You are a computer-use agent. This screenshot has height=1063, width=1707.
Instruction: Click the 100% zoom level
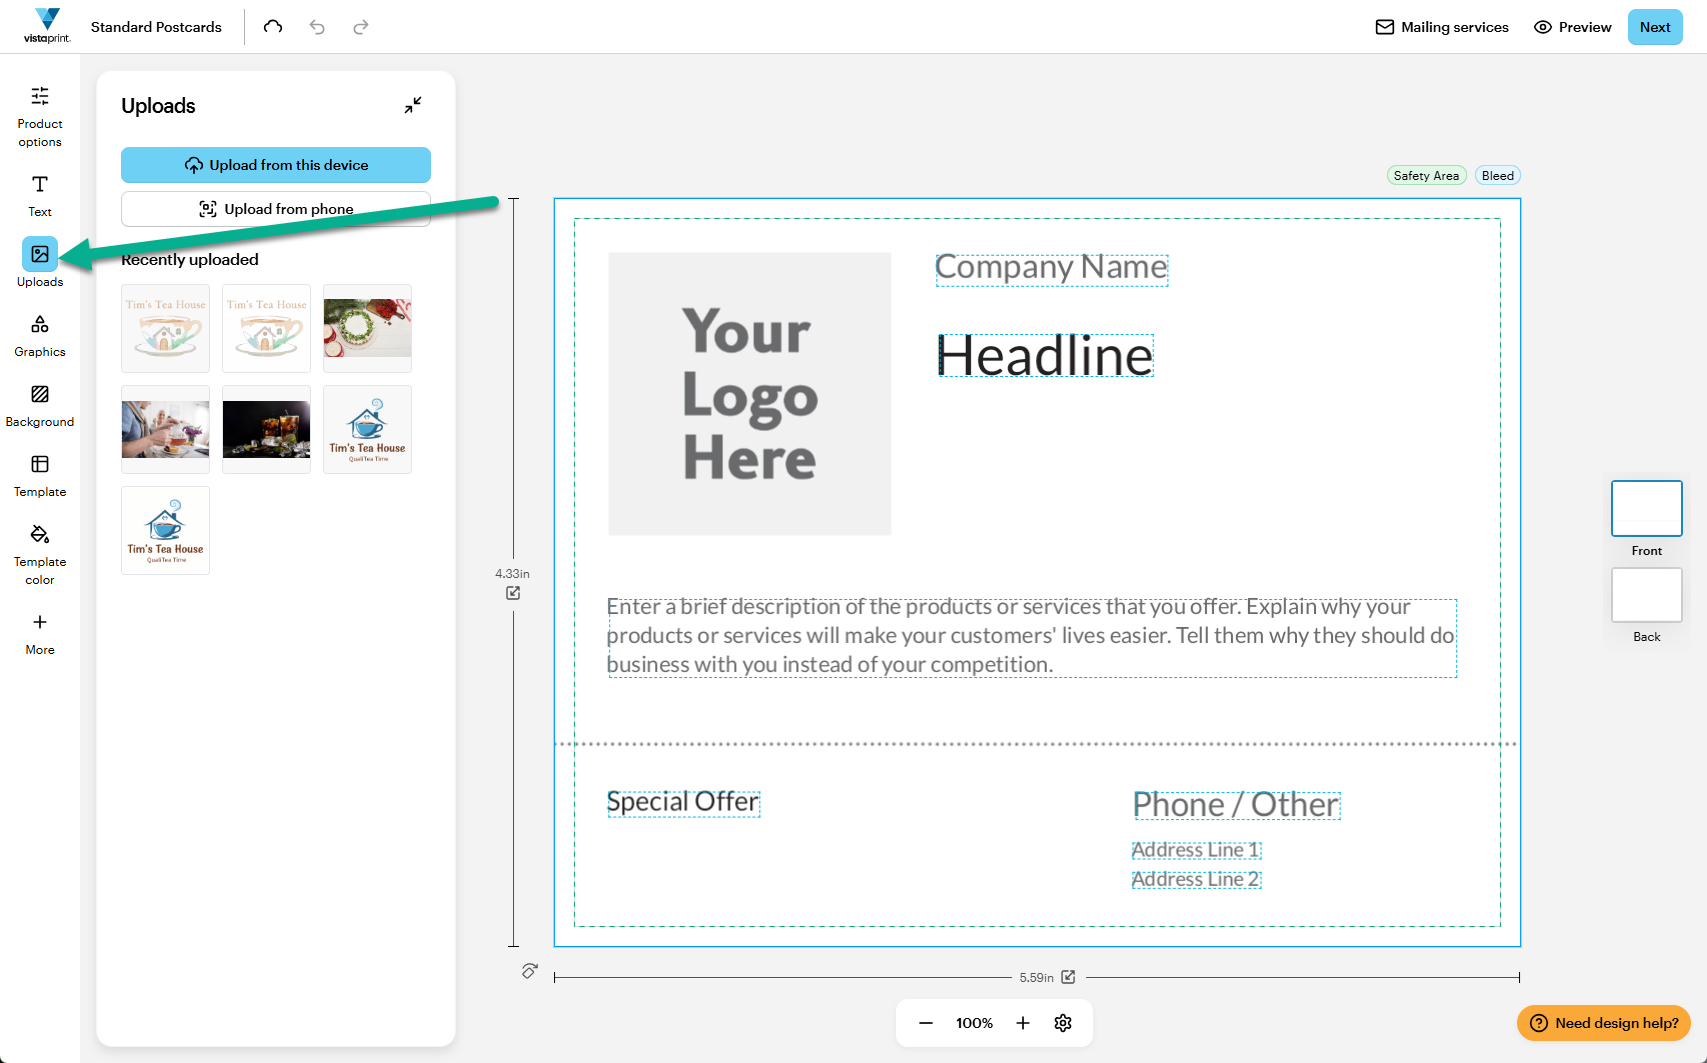pyautogui.click(x=974, y=1023)
